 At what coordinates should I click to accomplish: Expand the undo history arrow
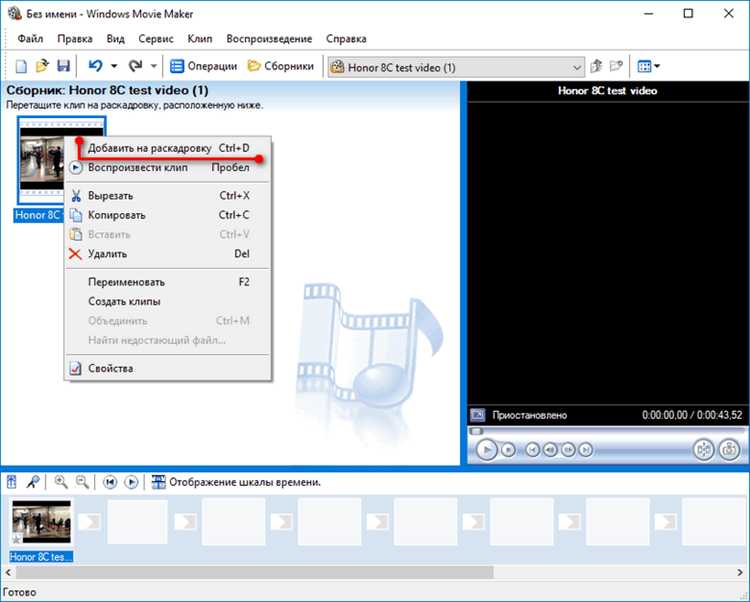(114, 66)
